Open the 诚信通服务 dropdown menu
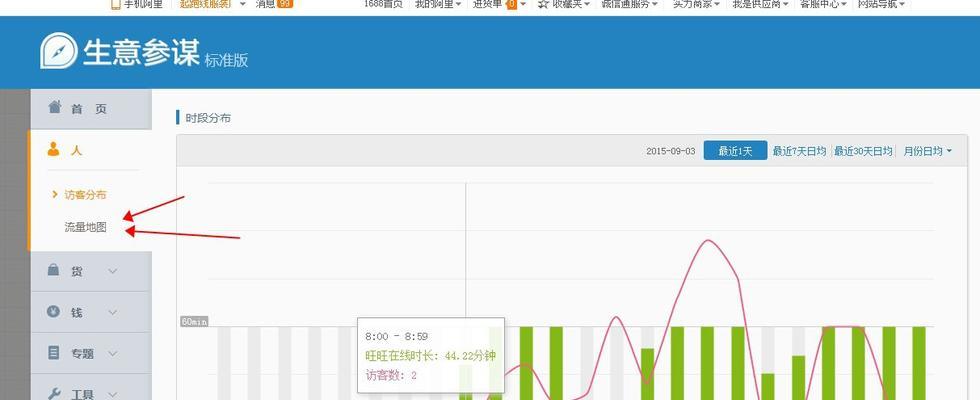 [629, 4]
